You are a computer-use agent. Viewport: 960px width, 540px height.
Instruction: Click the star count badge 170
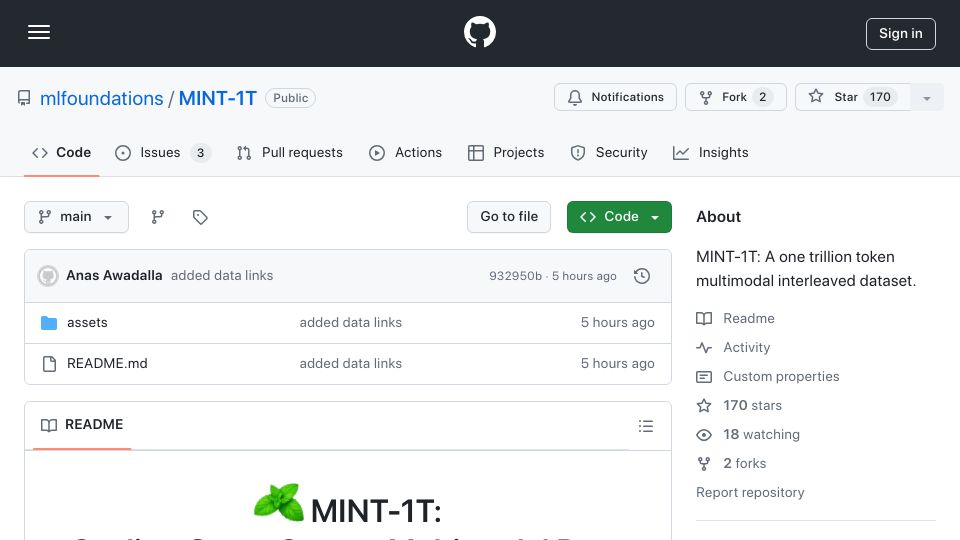pyautogui.click(x=880, y=97)
